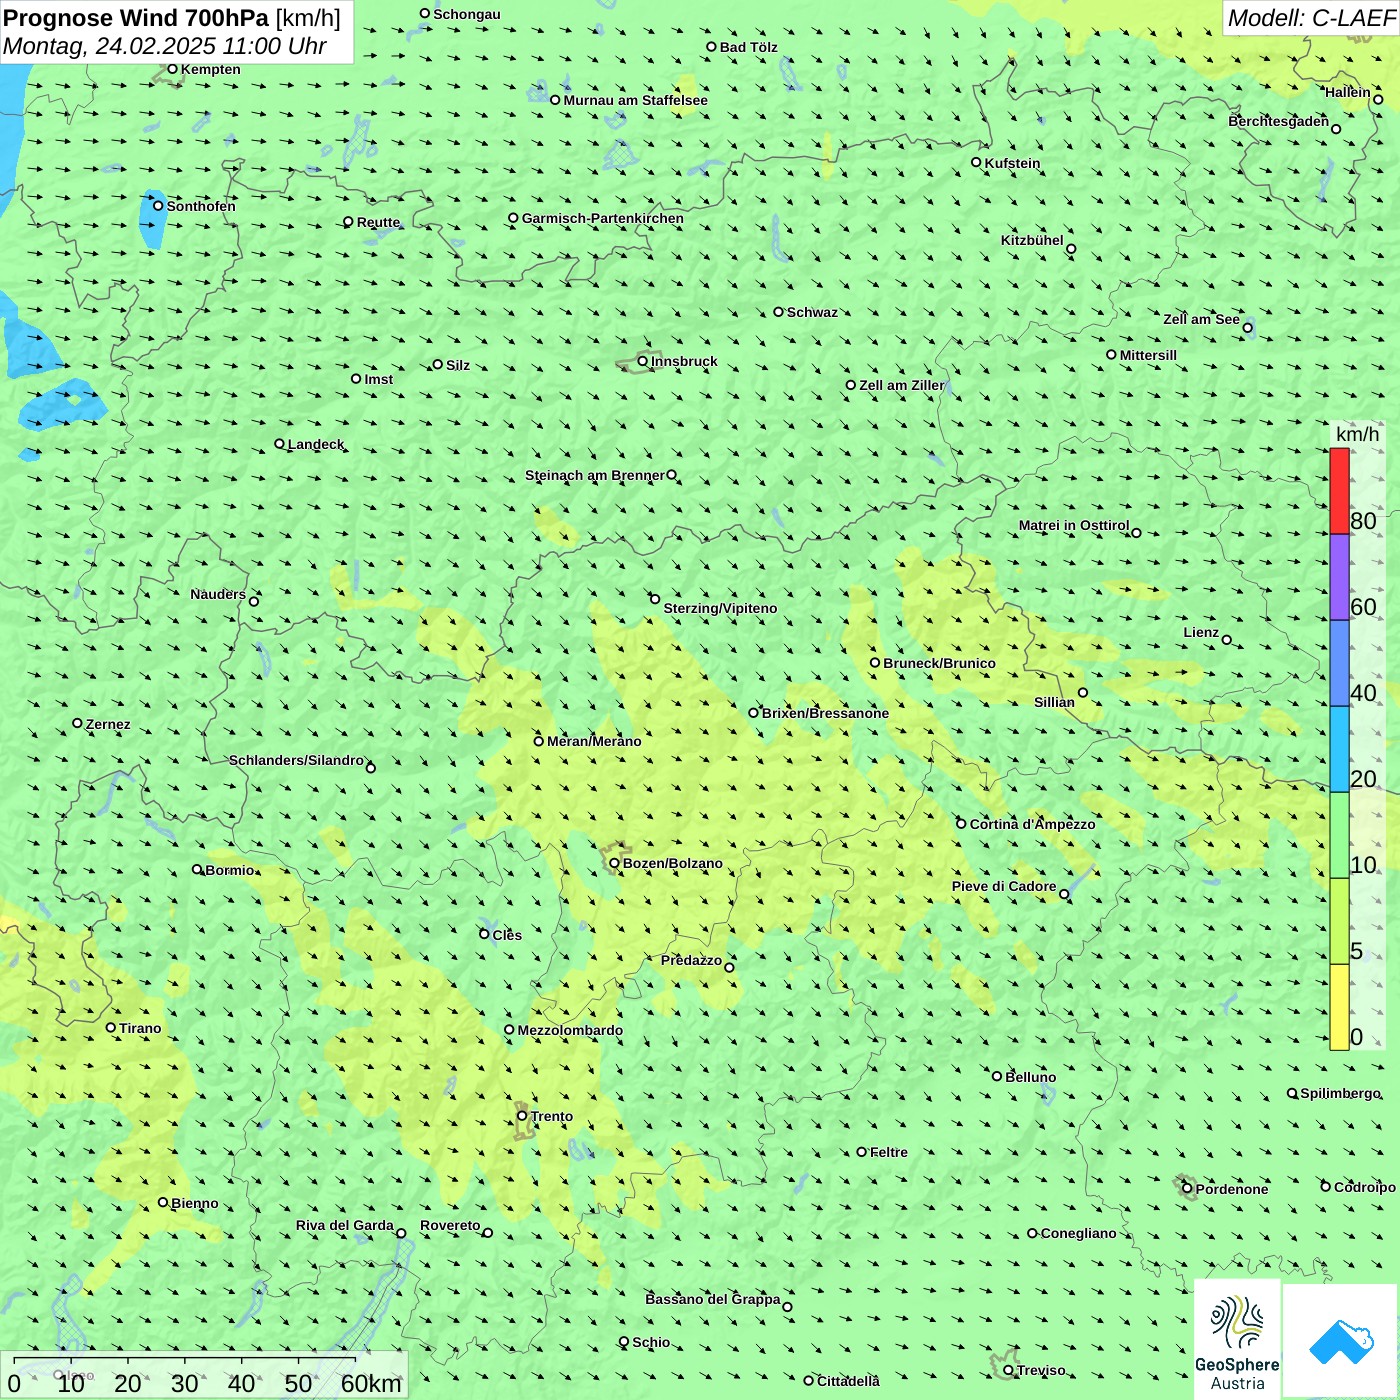Click the 'Schlanders/Silandro' label
Image resolution: width=1400 pixels, height=1400 pixels.
pyautogui.click(x=297, y=761)
